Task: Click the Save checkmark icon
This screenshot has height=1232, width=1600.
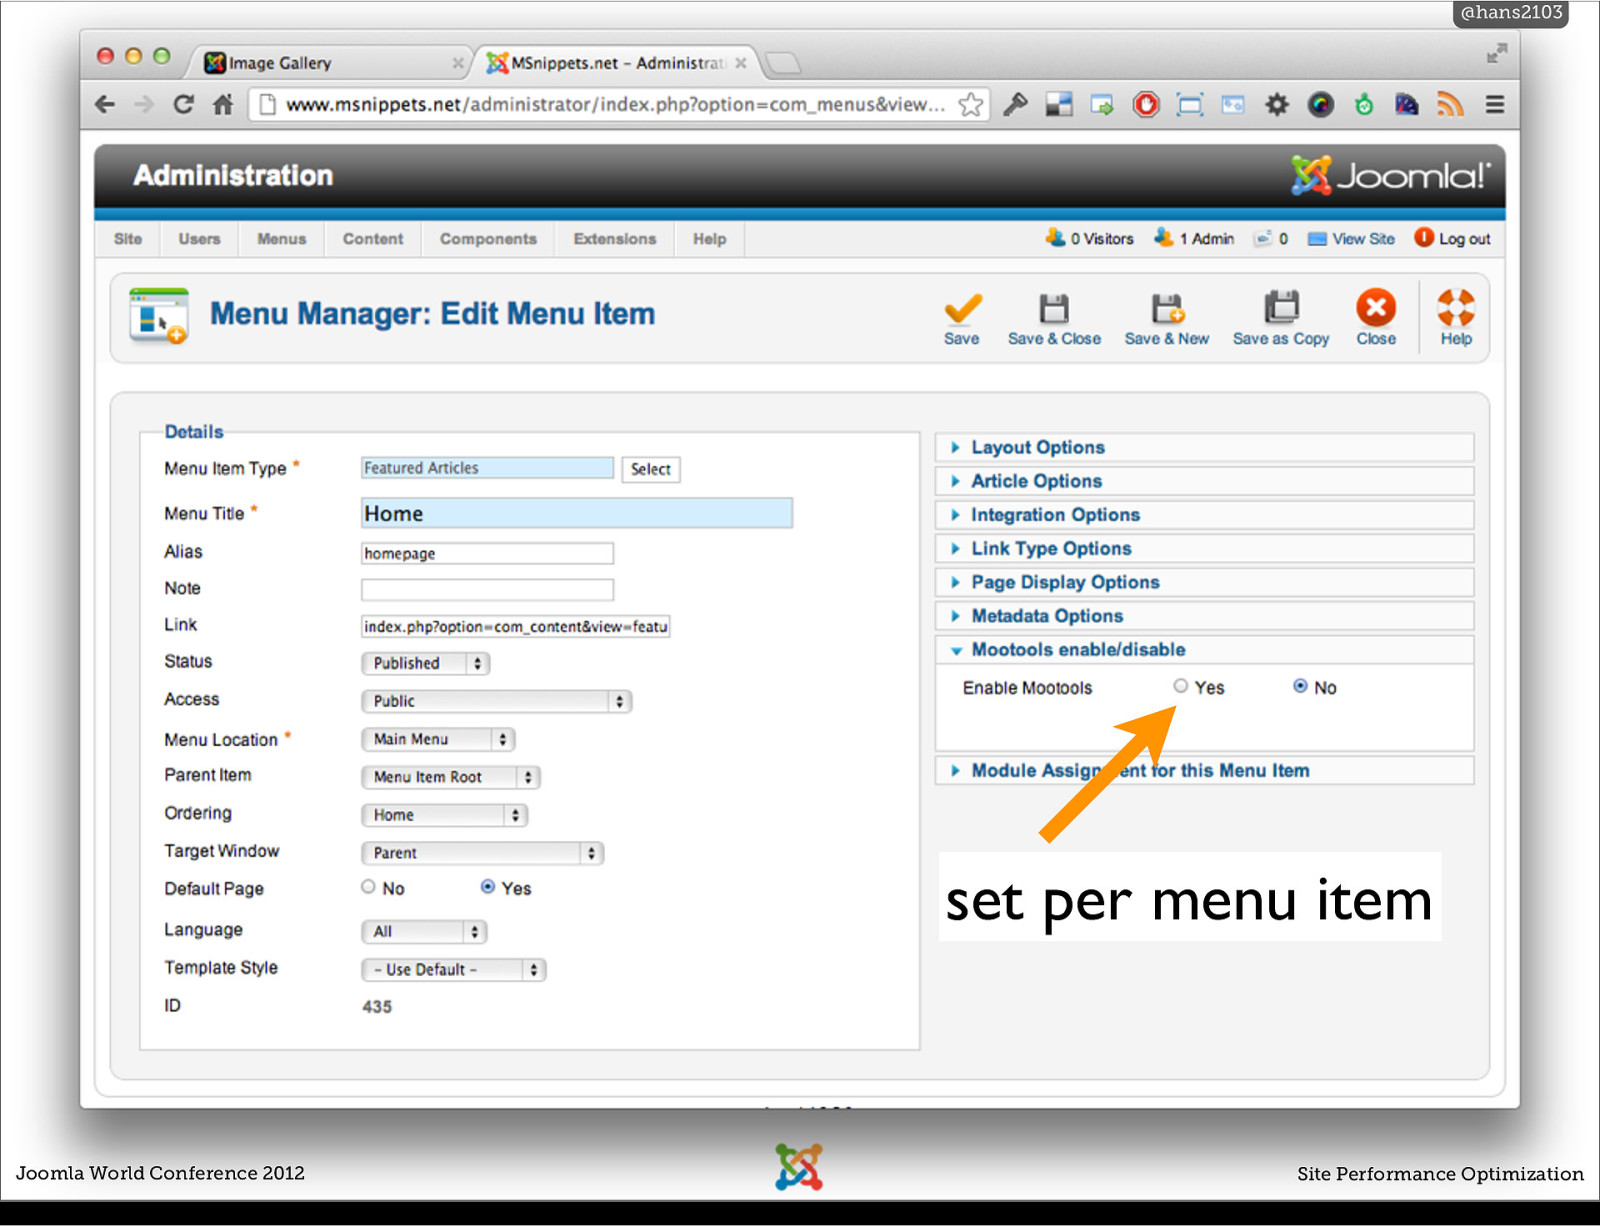Action: [962, 309]
